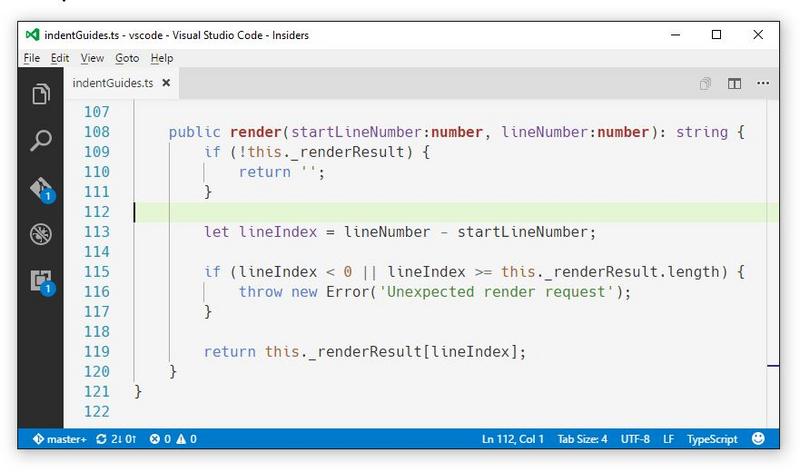Open the Help menu

point(162,58)
